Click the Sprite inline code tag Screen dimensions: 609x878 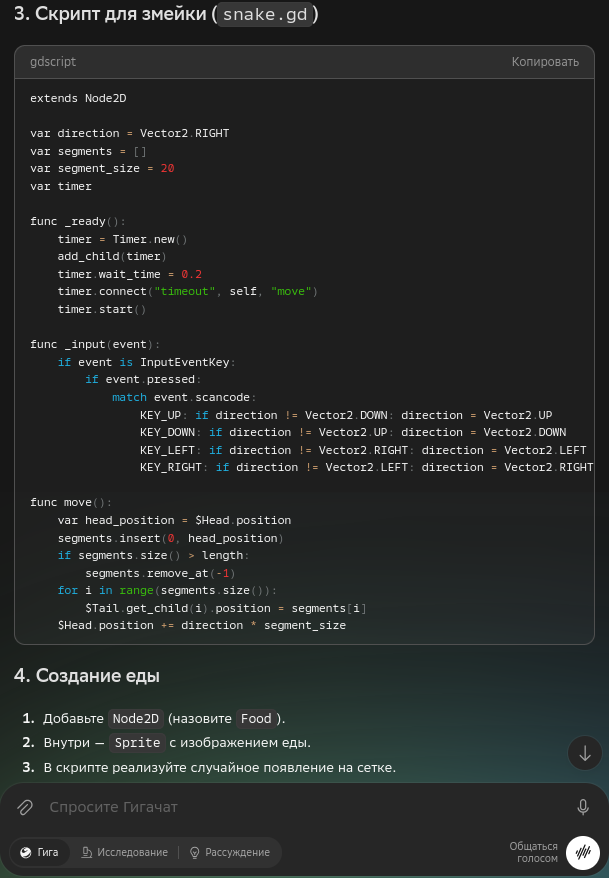[137, 742]
